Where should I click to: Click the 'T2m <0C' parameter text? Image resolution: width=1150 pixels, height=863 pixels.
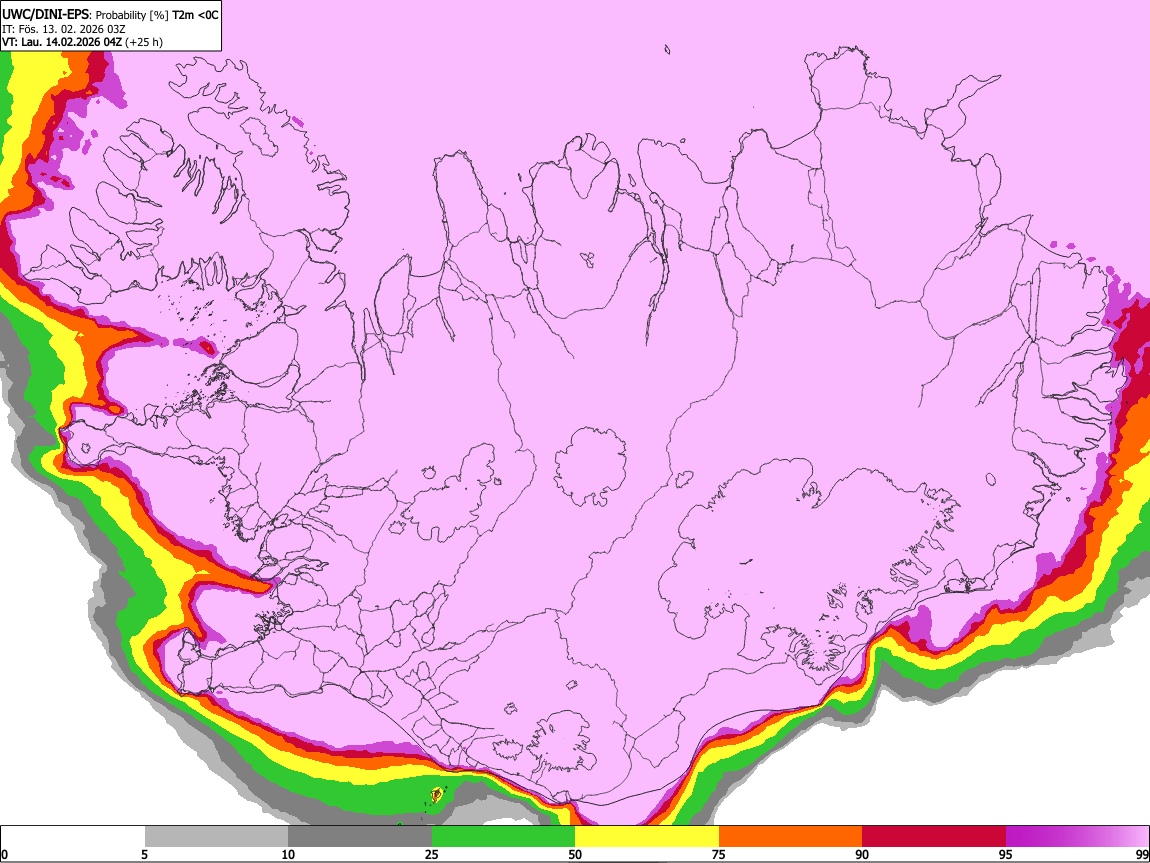(196, 15)
